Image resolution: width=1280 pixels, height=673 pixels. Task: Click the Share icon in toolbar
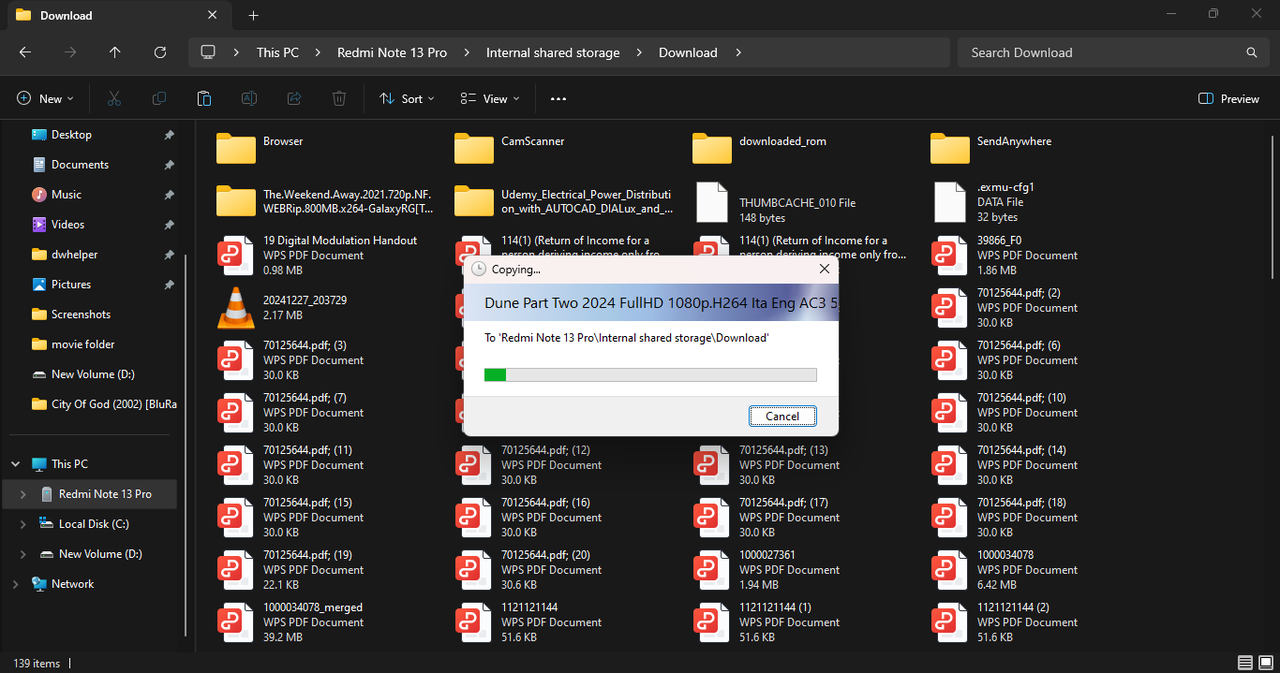(x=294, y=99)
